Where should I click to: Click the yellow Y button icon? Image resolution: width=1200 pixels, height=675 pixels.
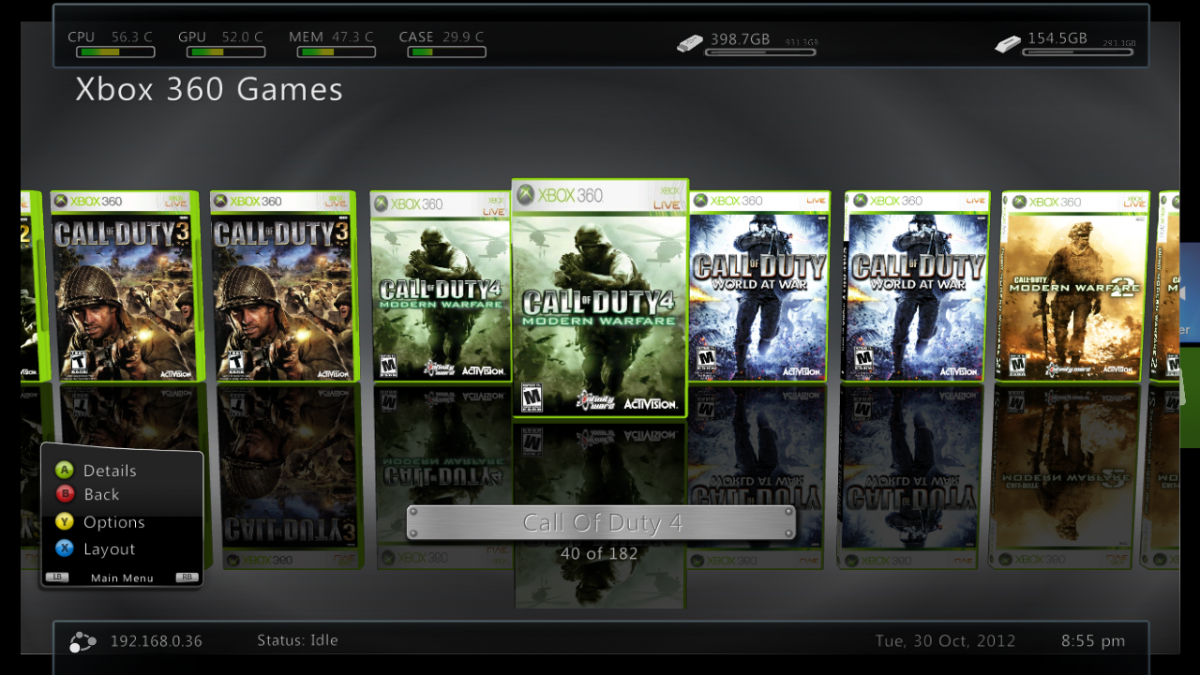coord(64,522)
